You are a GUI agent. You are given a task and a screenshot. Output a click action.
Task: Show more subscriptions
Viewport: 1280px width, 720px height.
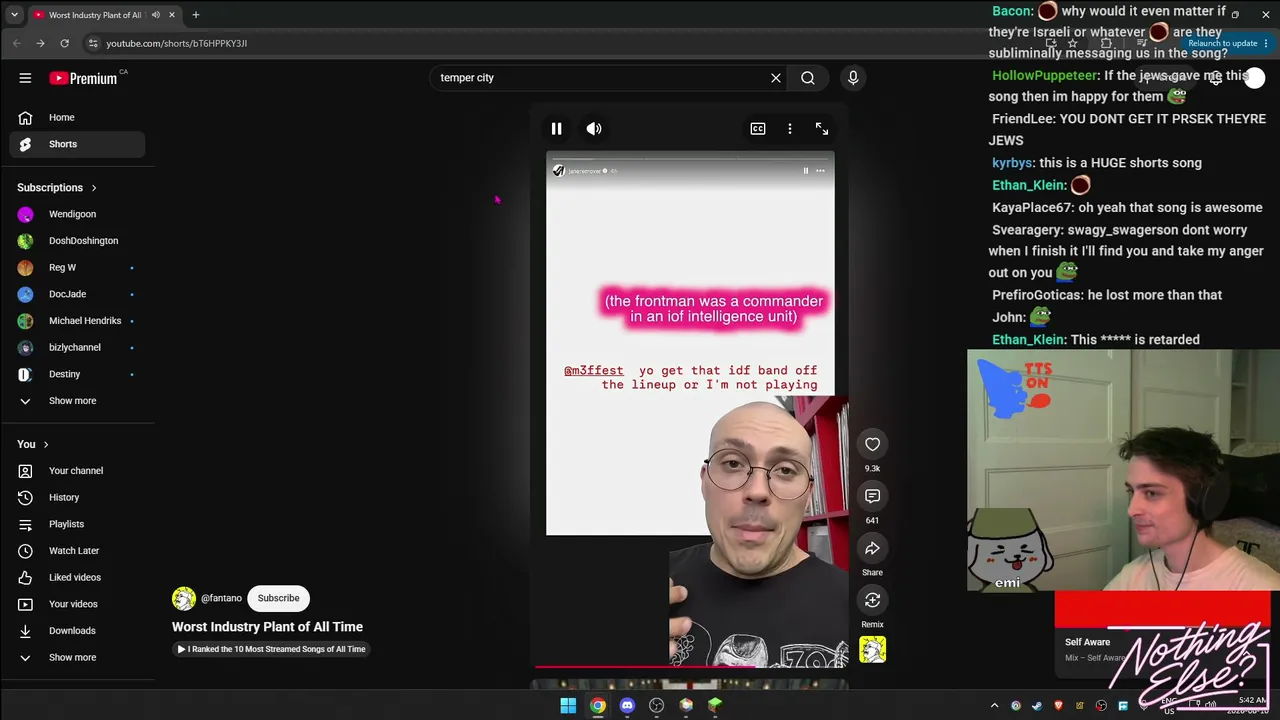tap(77, 401)
